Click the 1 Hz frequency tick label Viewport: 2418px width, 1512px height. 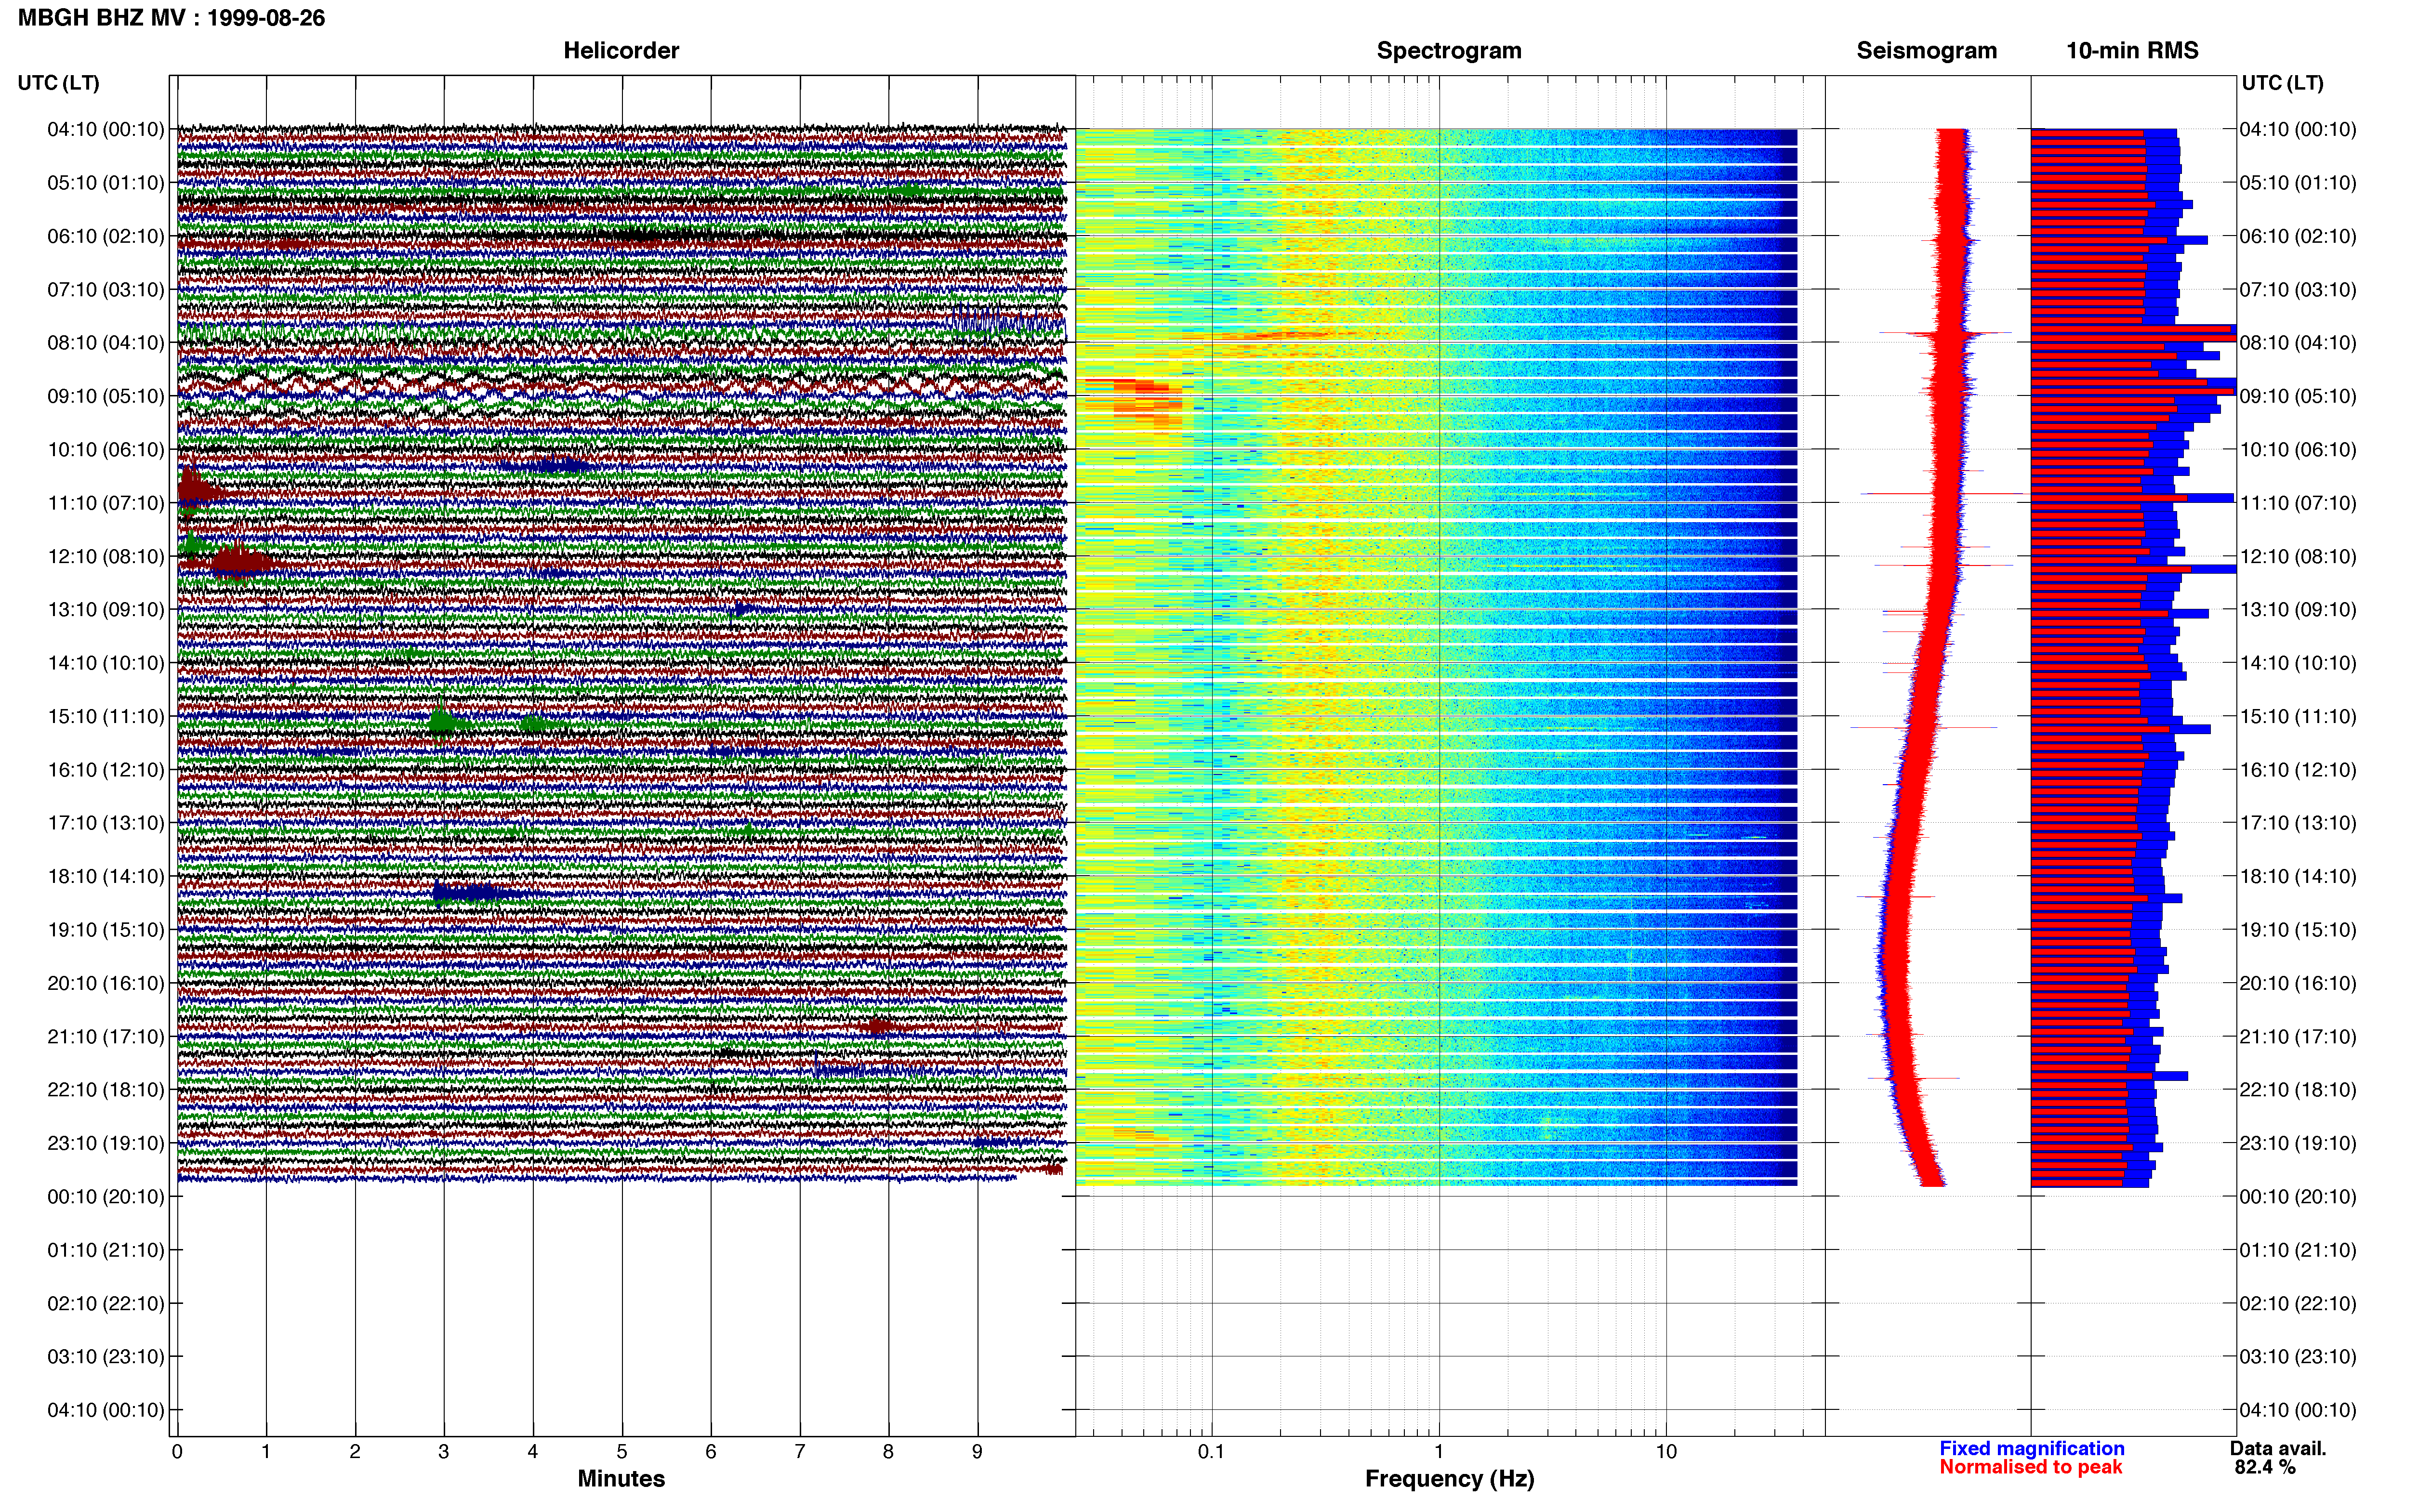1439,1451
